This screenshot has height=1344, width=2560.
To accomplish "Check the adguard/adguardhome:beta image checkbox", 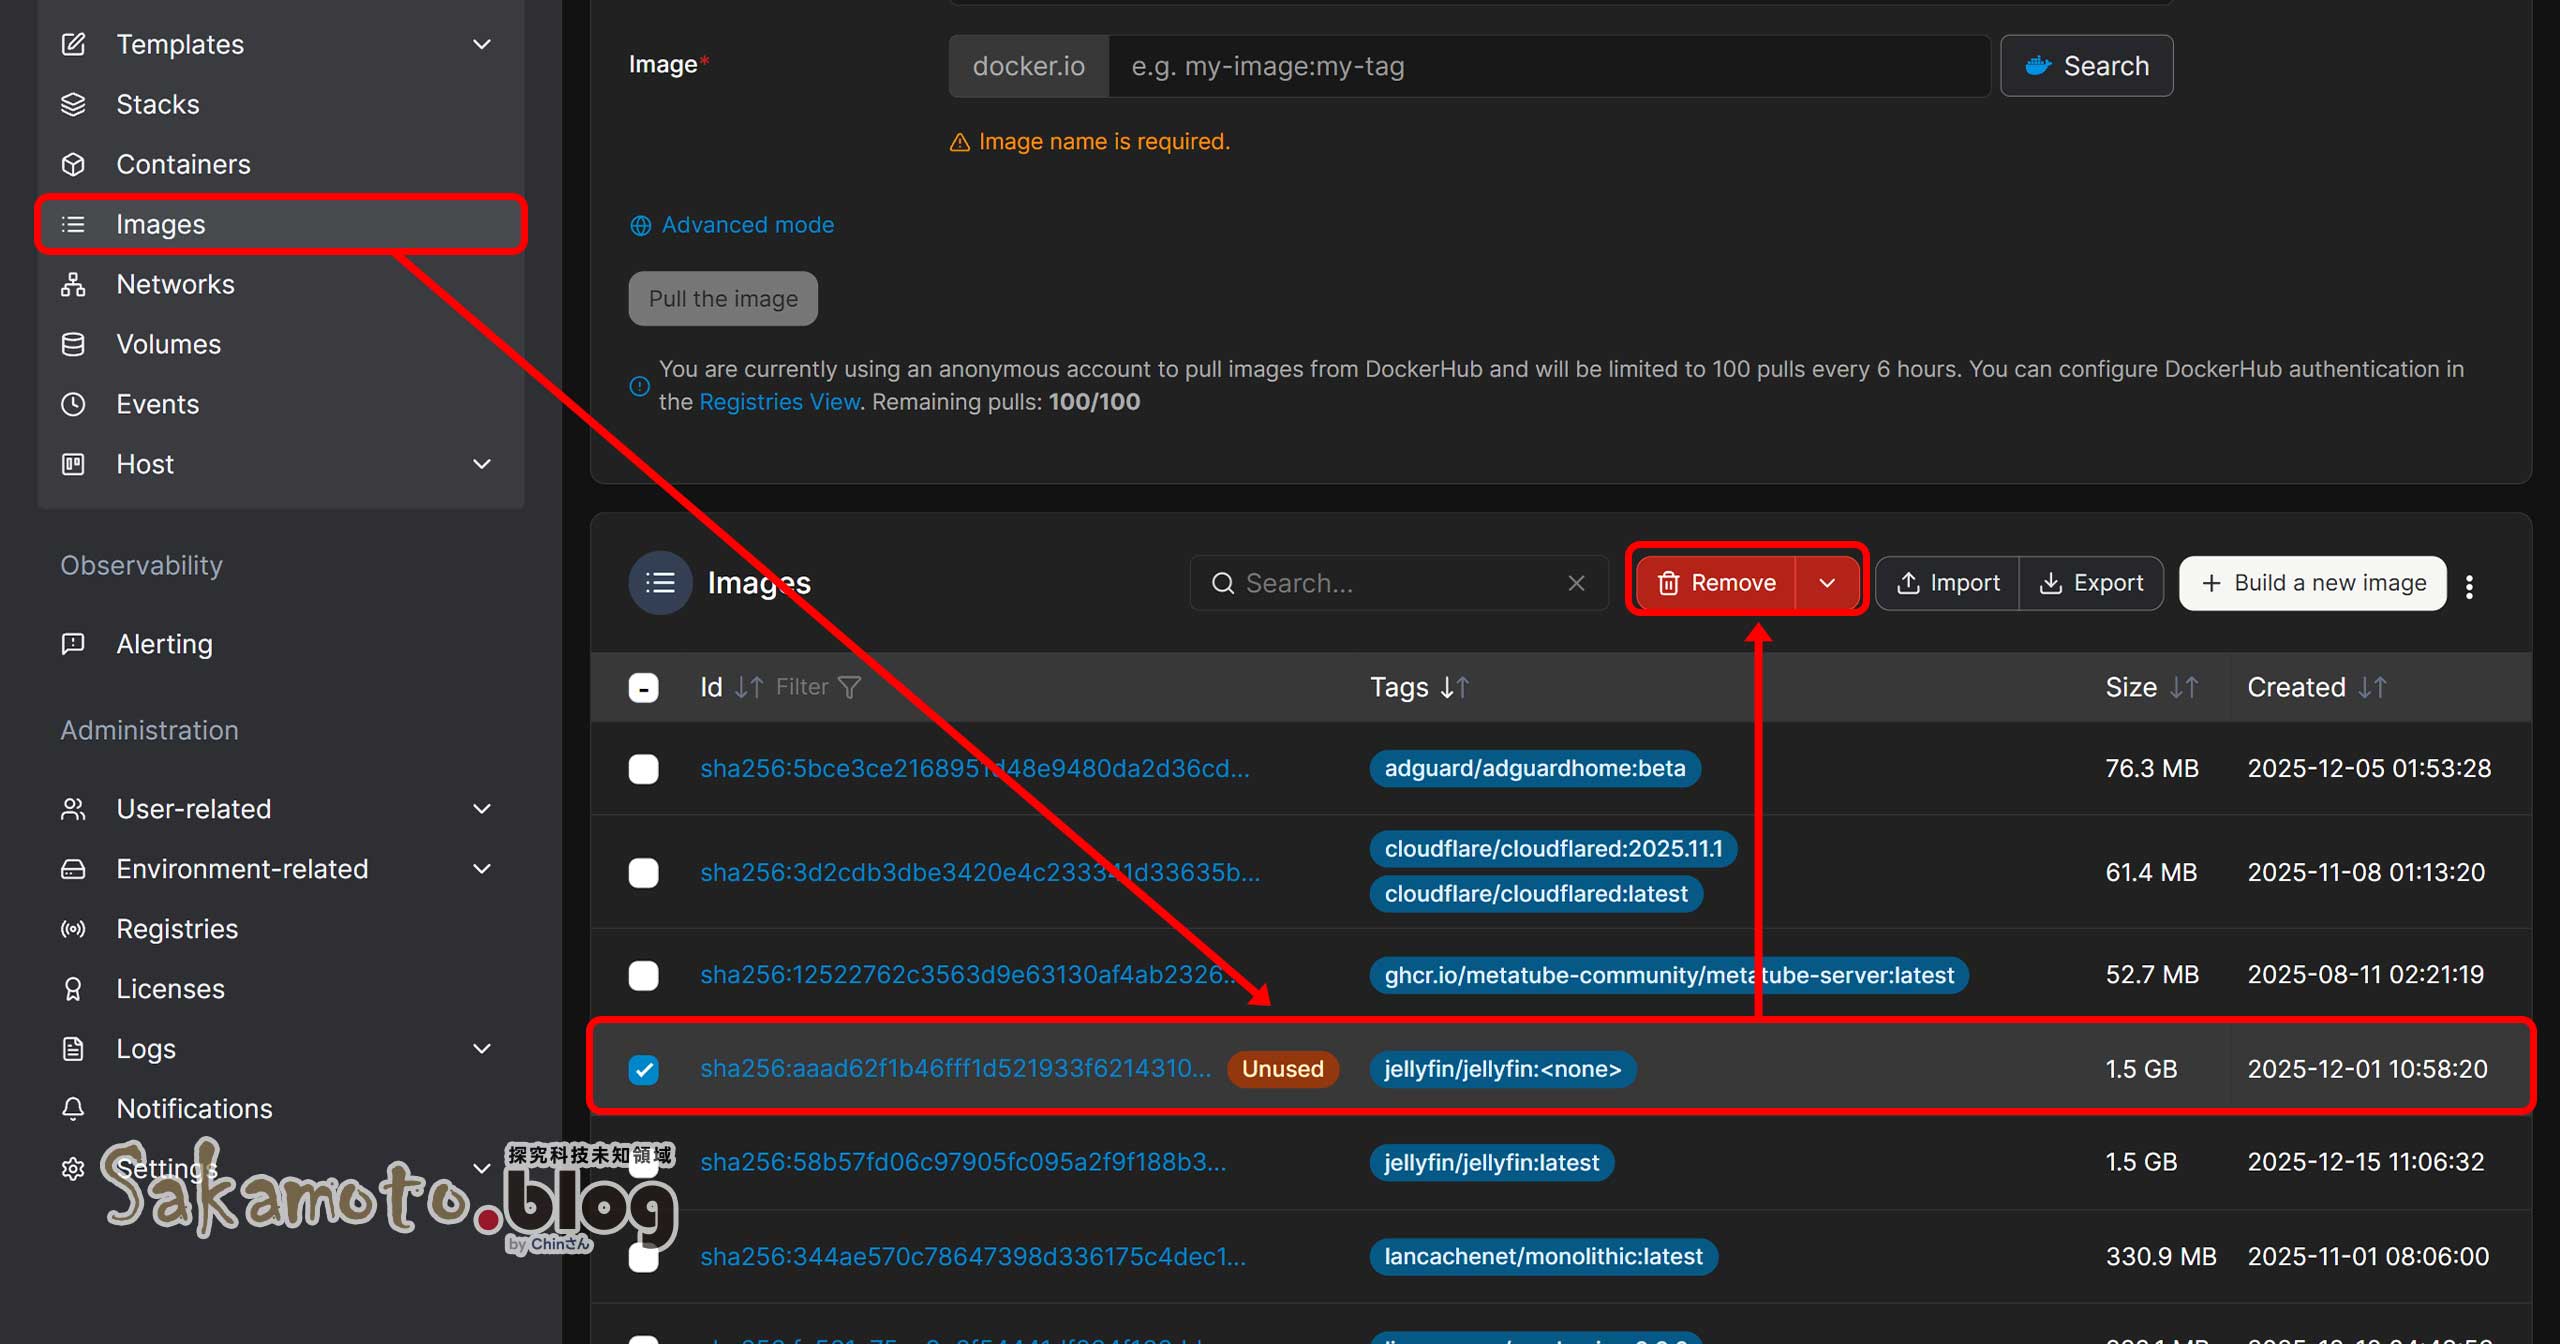I will (x=643, y=768).
